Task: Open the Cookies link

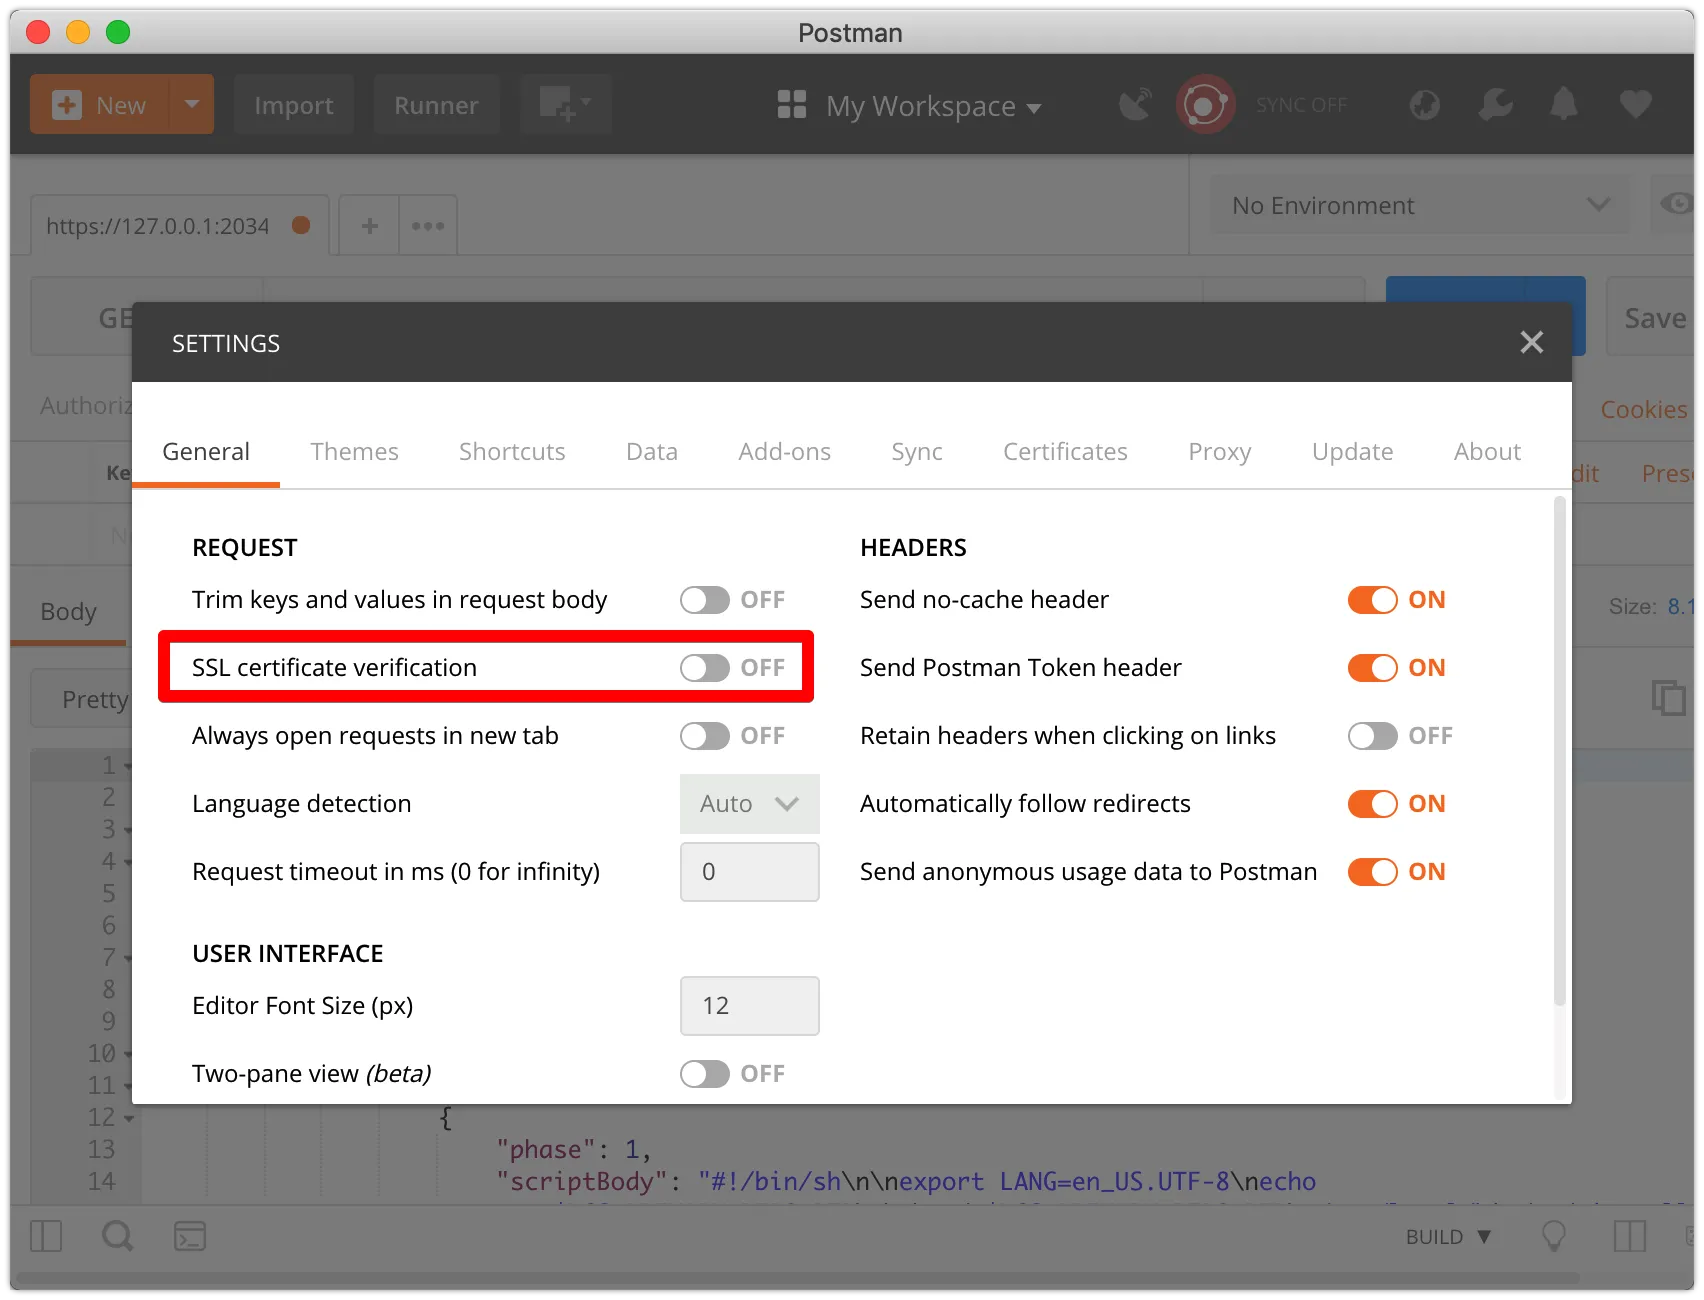Action: [x=1643, y=410]
